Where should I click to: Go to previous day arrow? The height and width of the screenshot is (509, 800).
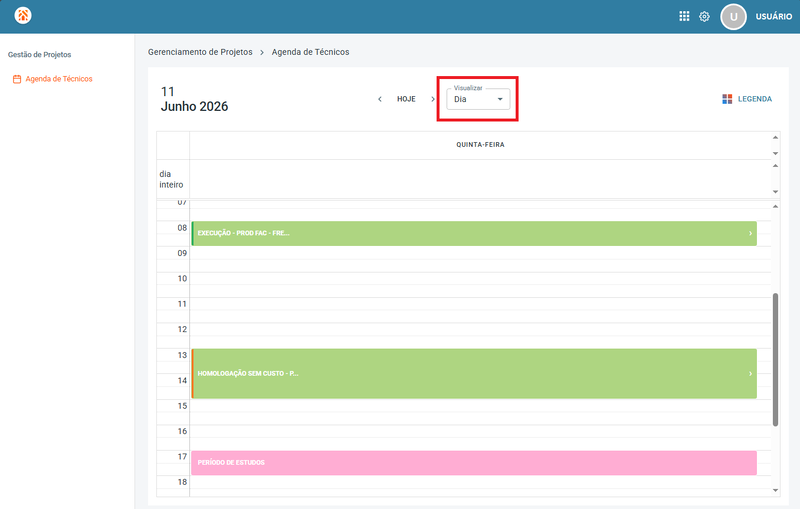coord(380,99)
